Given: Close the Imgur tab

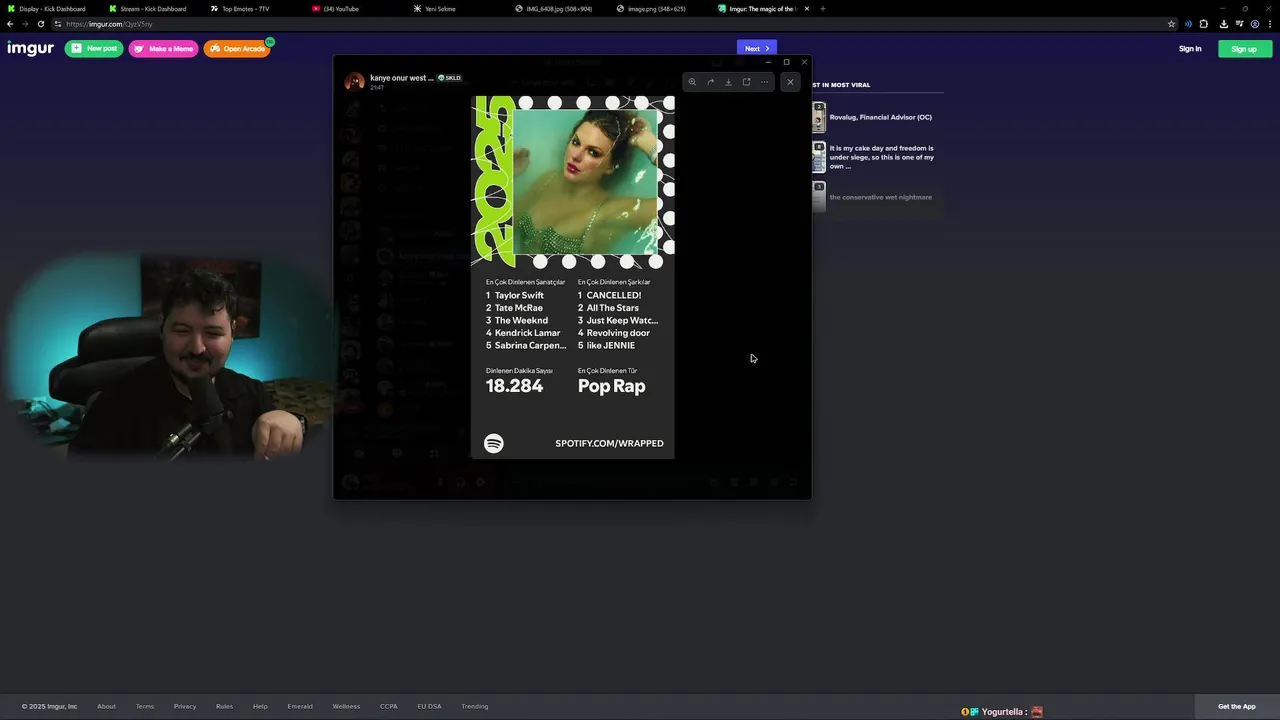Looking at the screenshot, I should (x=807, y=9).
